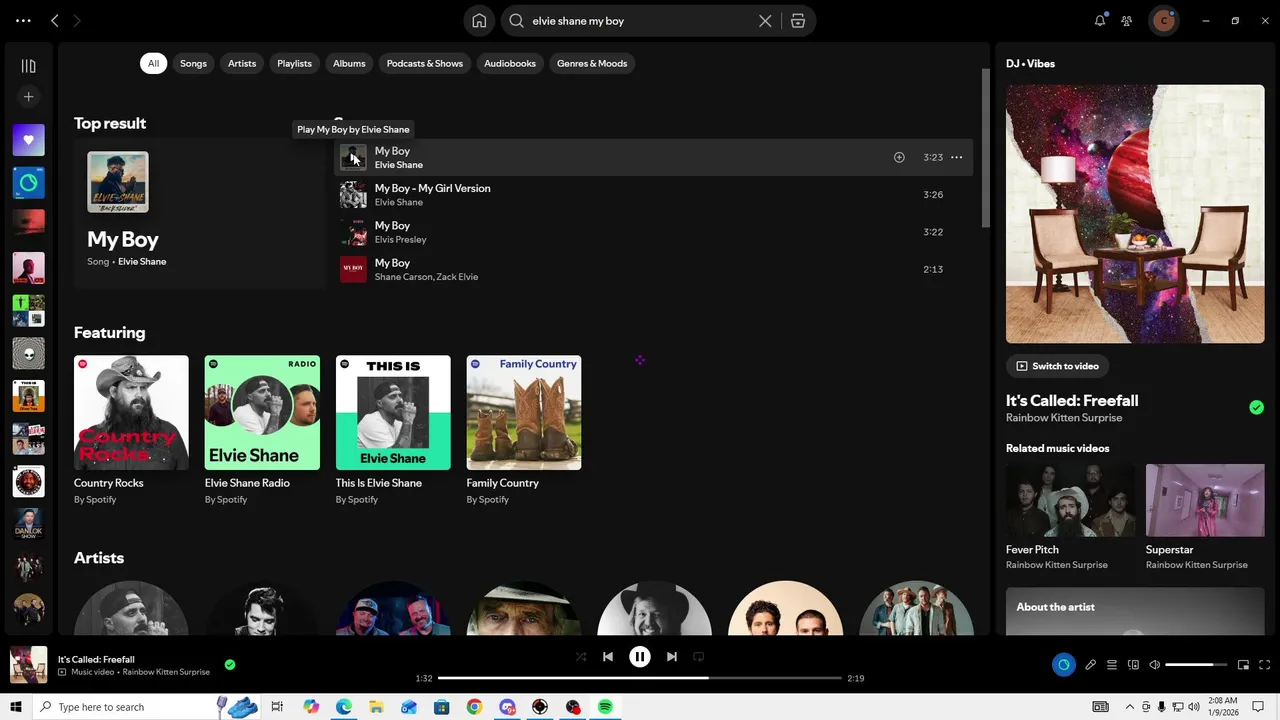Open Task View in the taskbar
1280x720 pixels.
[277, 707]
